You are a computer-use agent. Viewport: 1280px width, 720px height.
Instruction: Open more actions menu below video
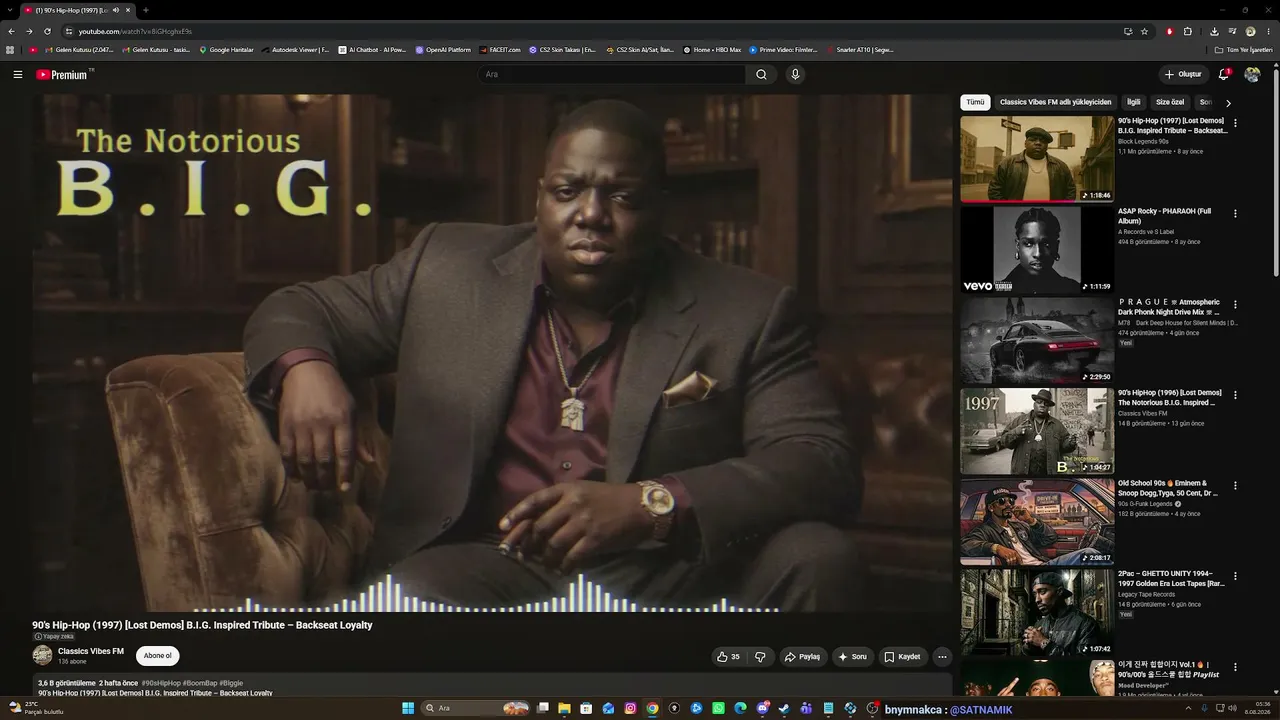coord(942,657)
